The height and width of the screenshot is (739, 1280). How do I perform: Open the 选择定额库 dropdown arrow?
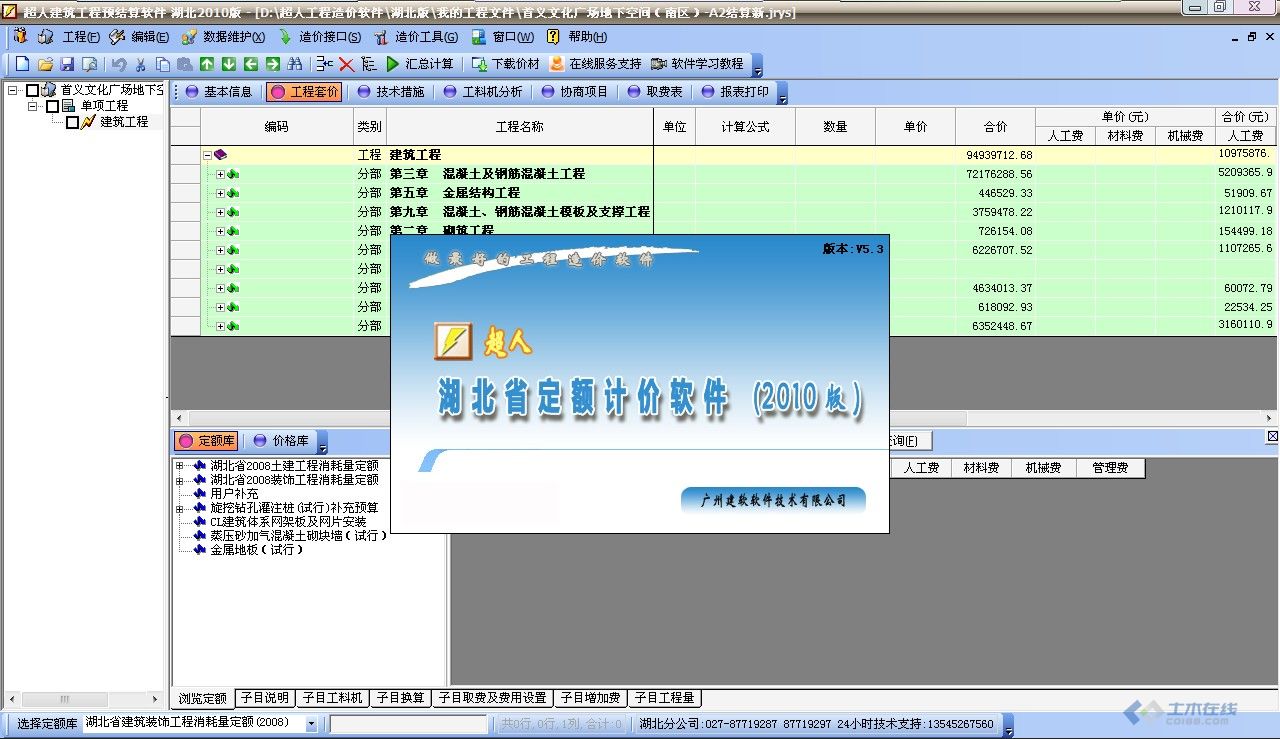(311, 724)
